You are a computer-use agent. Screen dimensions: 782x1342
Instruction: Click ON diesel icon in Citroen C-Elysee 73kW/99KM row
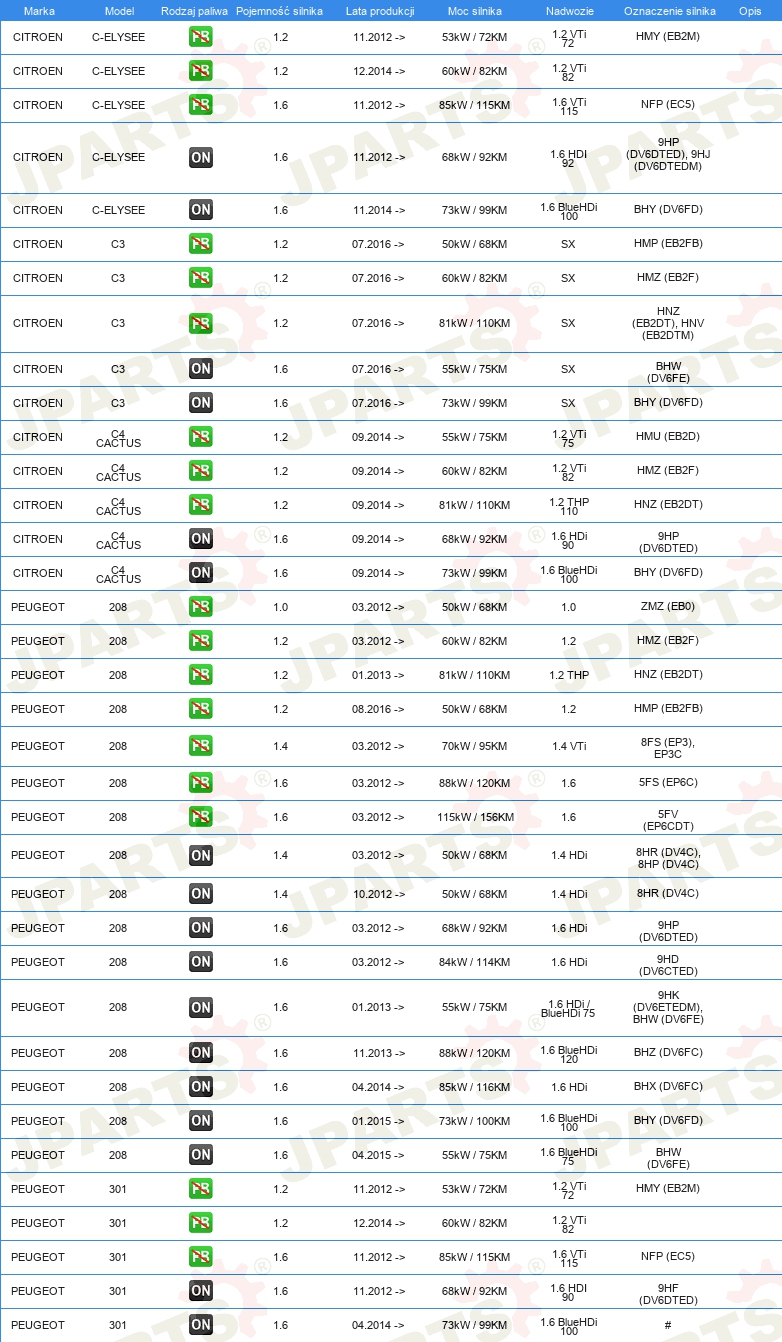point(201,210)
